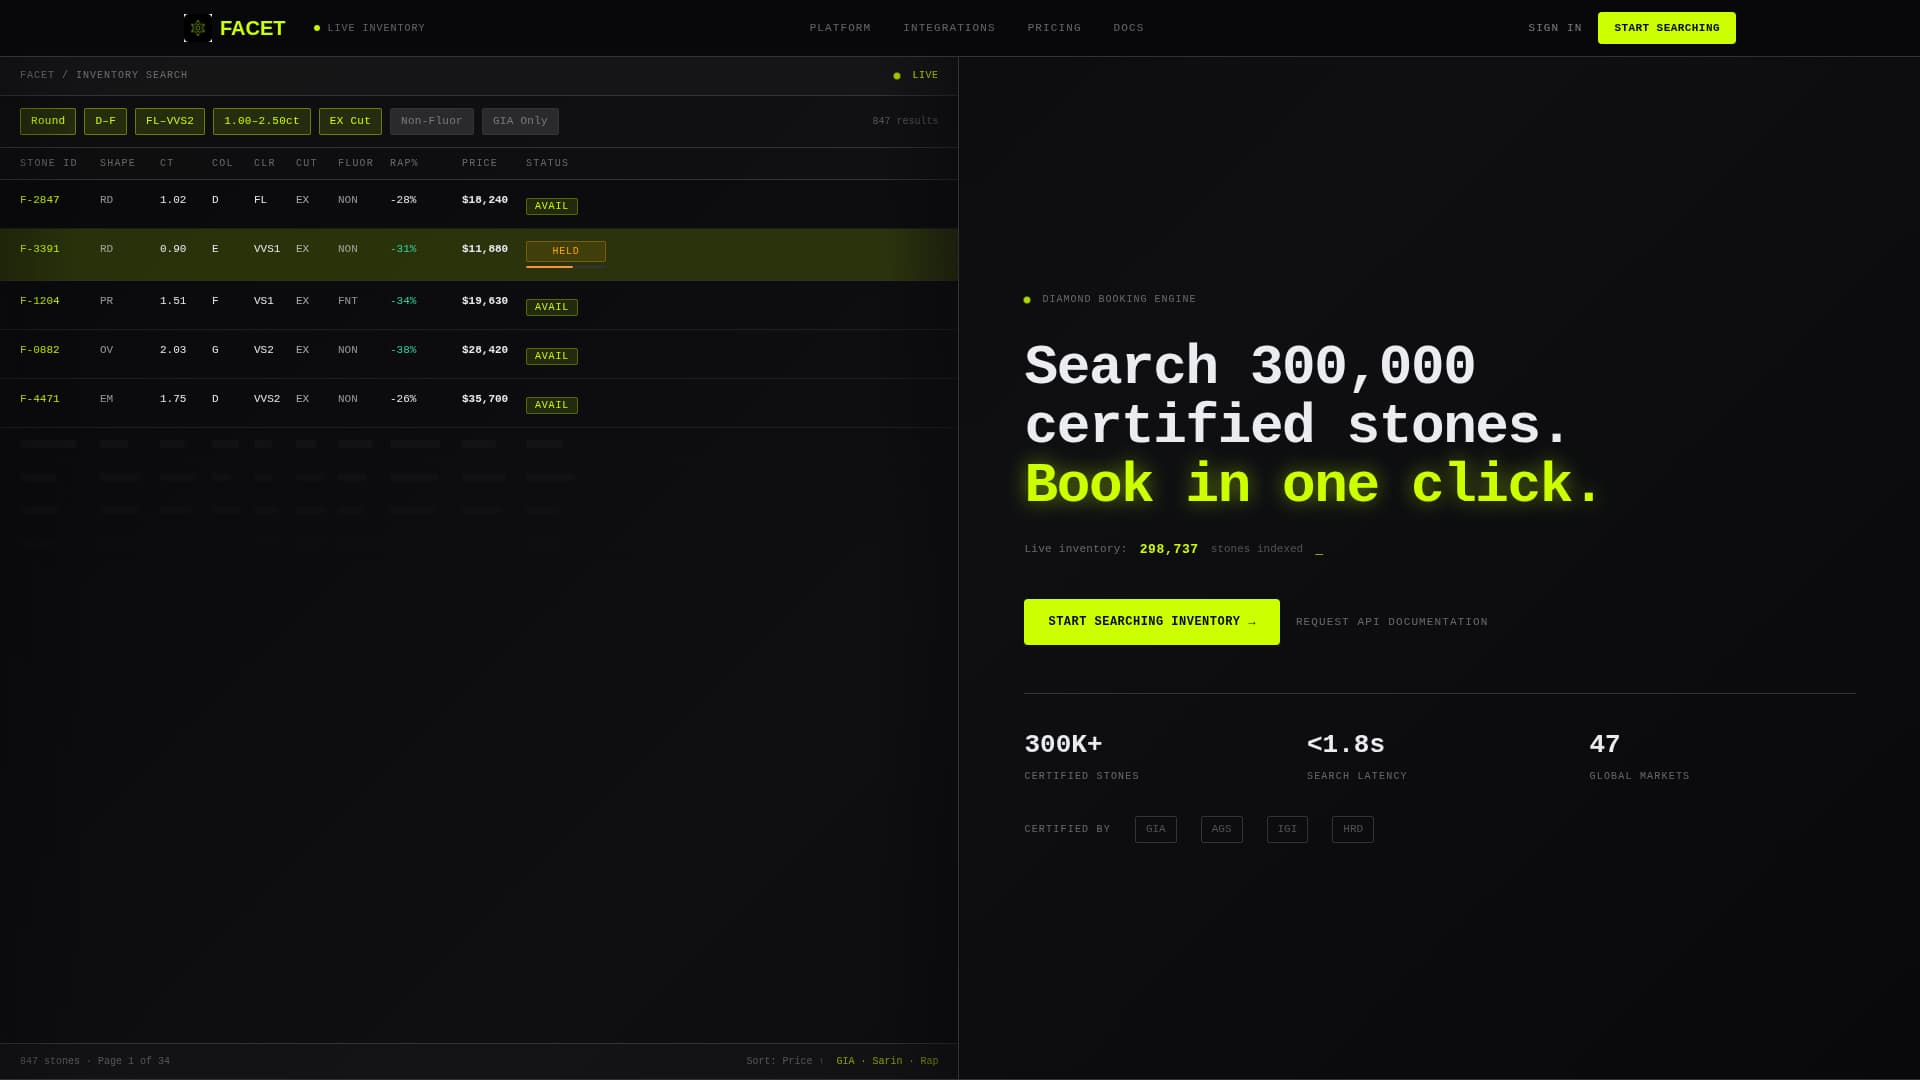Select the GIA source in footer
This screenshot has height=1080, width=1920.
845,1061
